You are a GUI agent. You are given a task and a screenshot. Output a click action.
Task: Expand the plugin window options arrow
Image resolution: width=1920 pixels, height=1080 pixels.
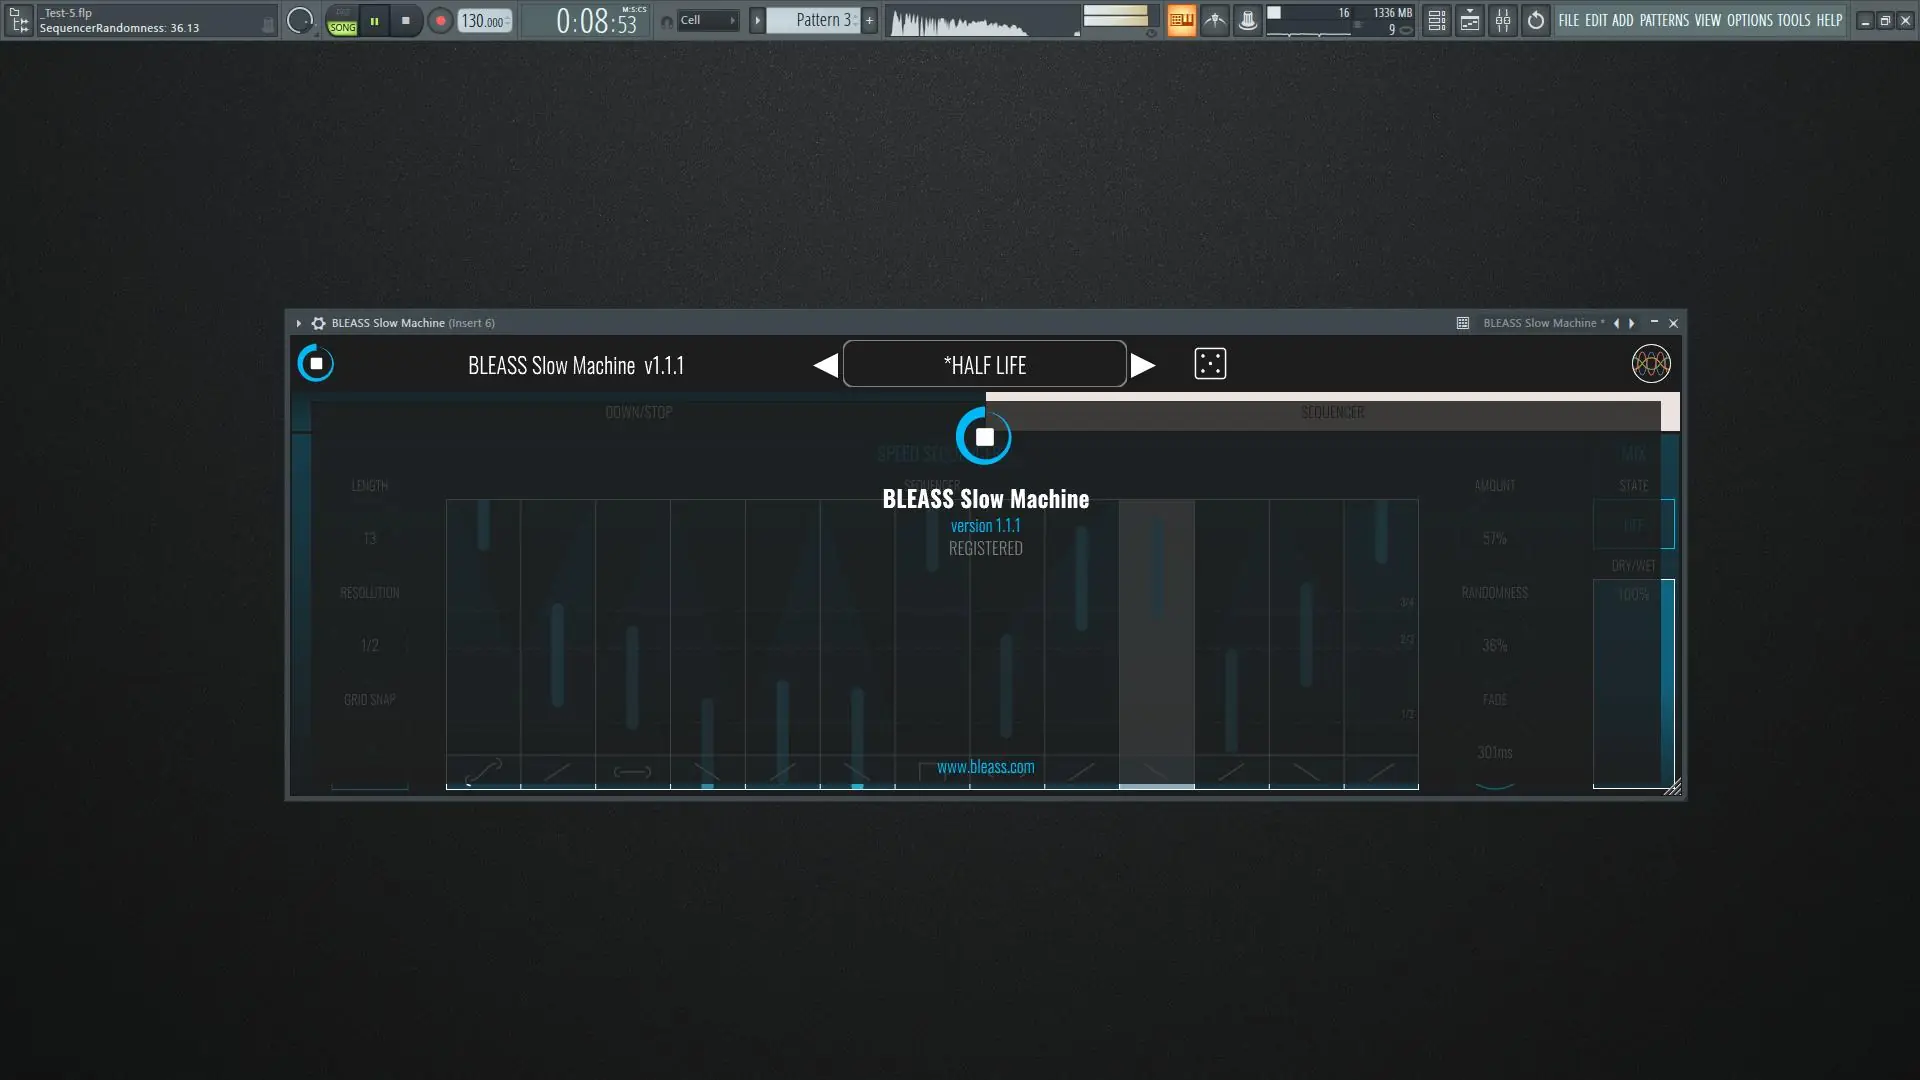[298, 323]
